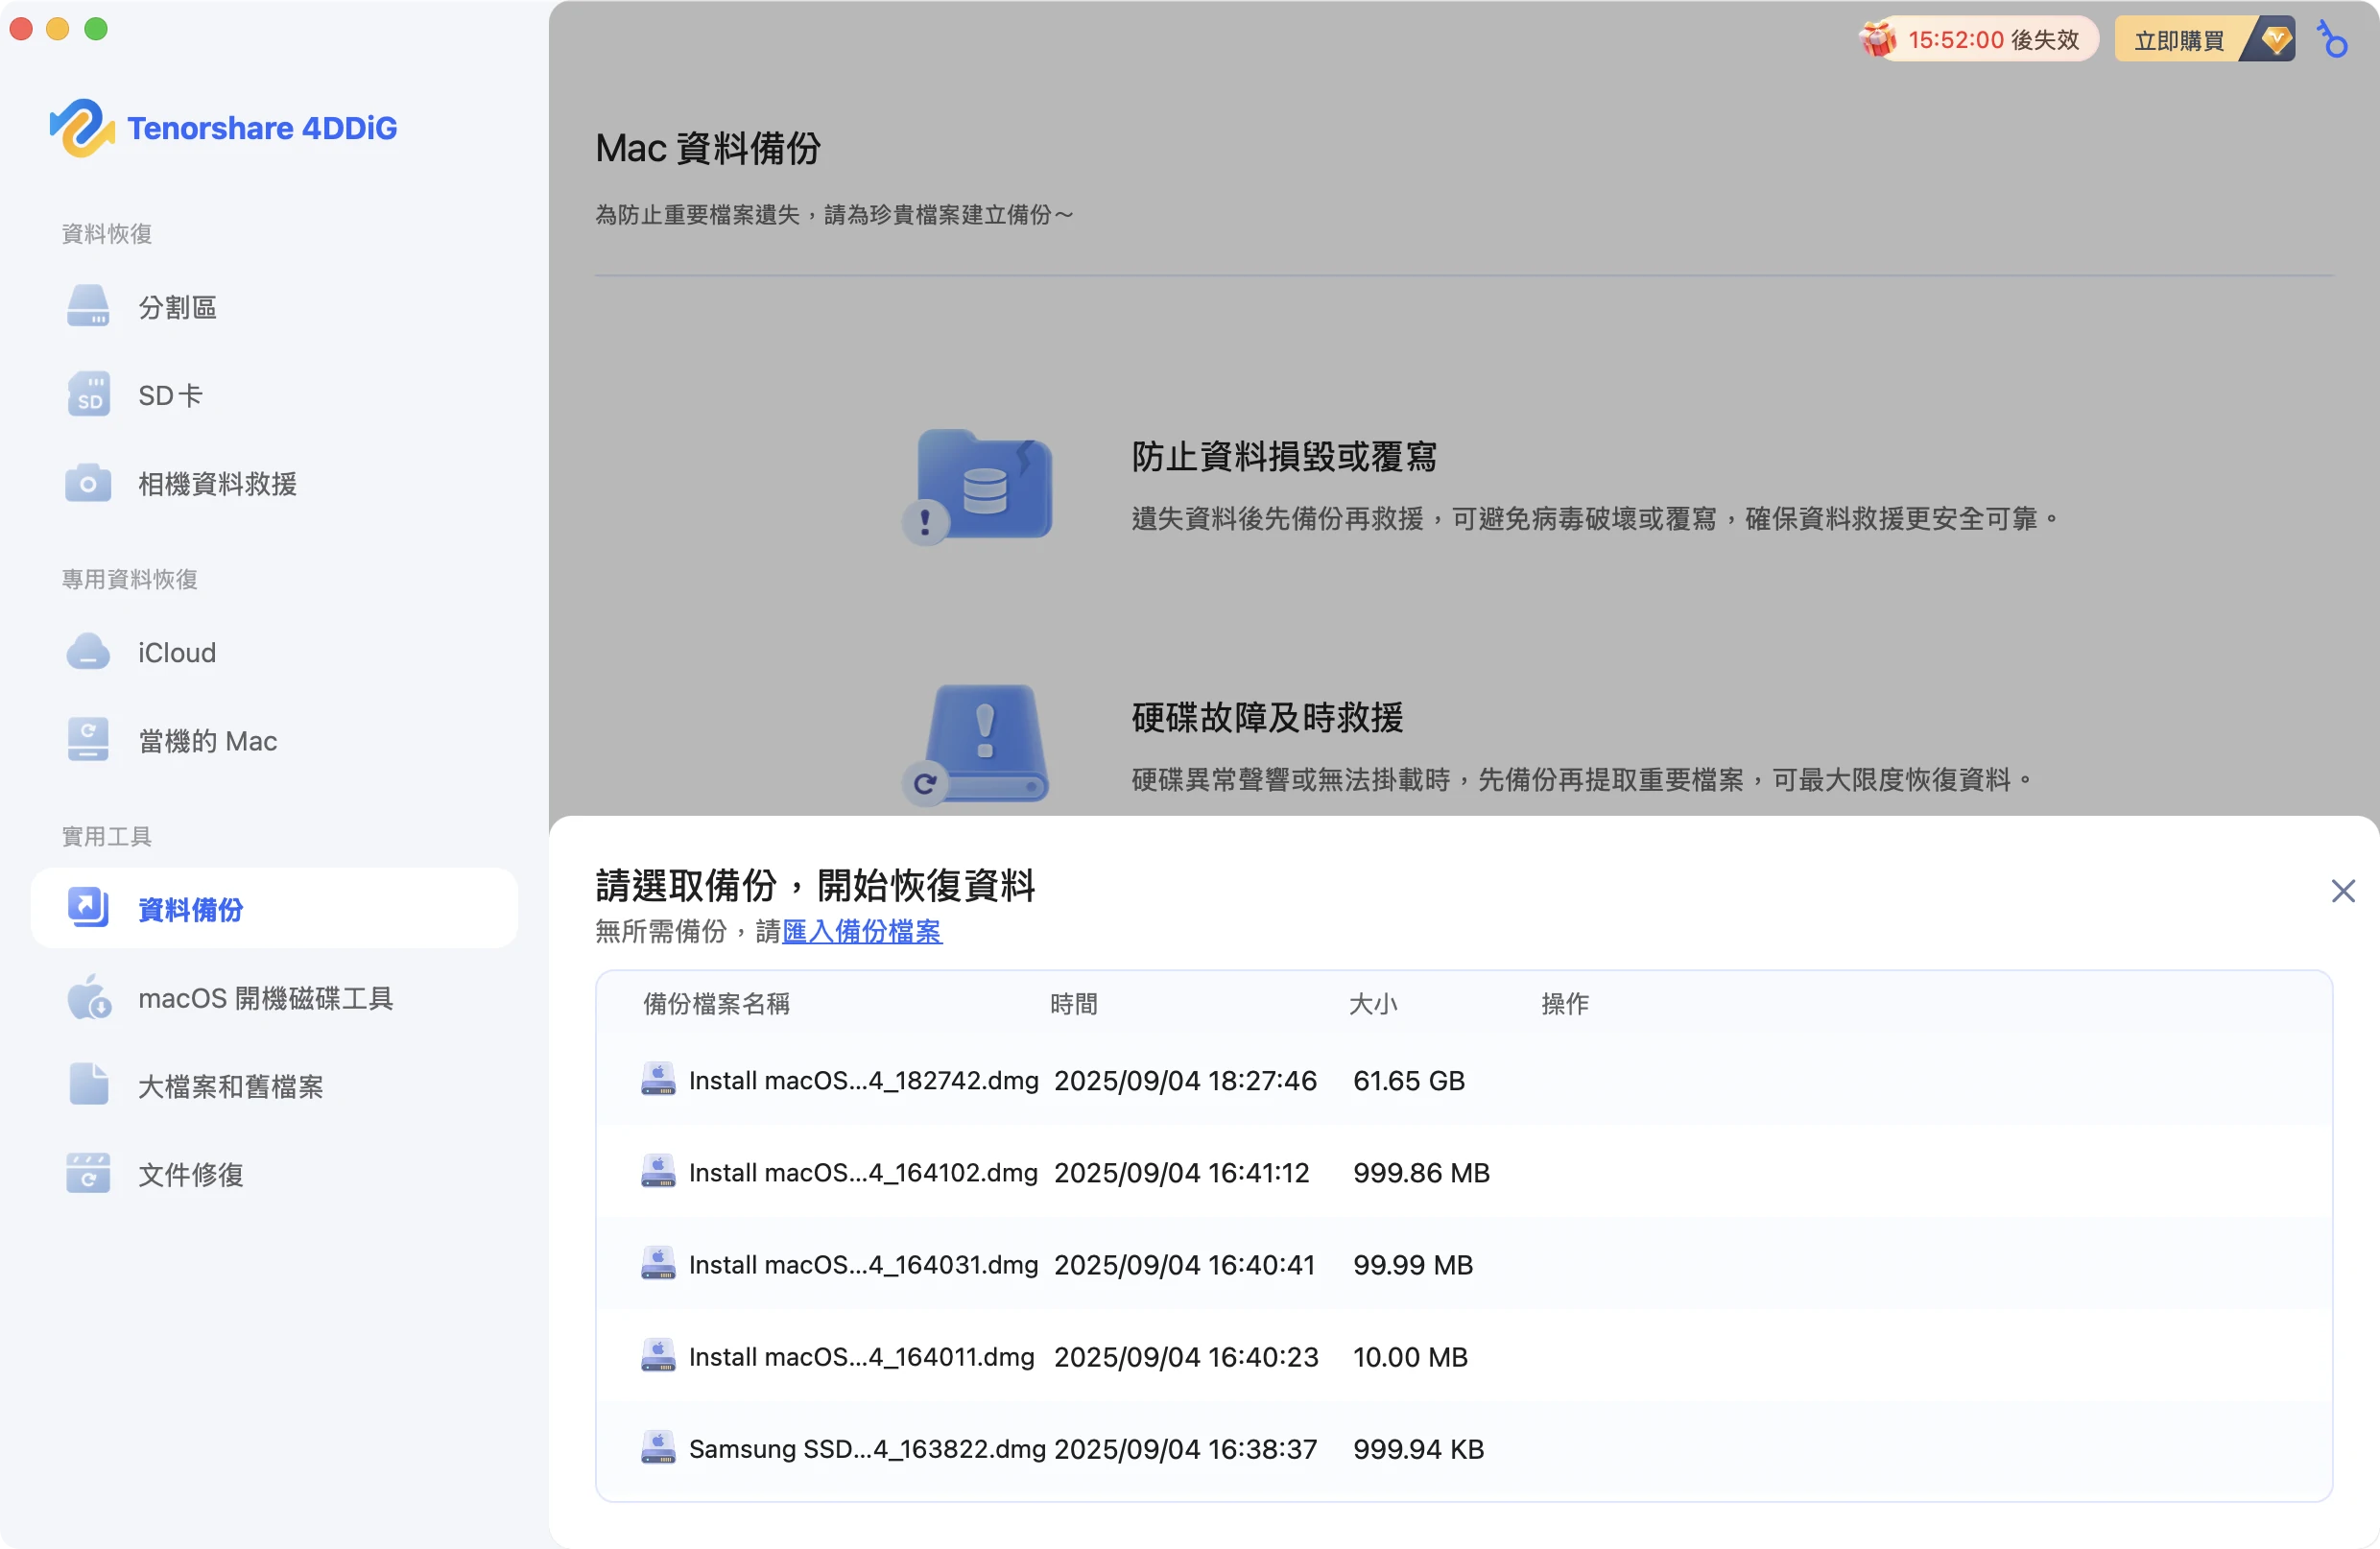Viewport: 2380px width, 1549px height.
Task: Click the size 999.86 MB
Action: point(1421,1172)
